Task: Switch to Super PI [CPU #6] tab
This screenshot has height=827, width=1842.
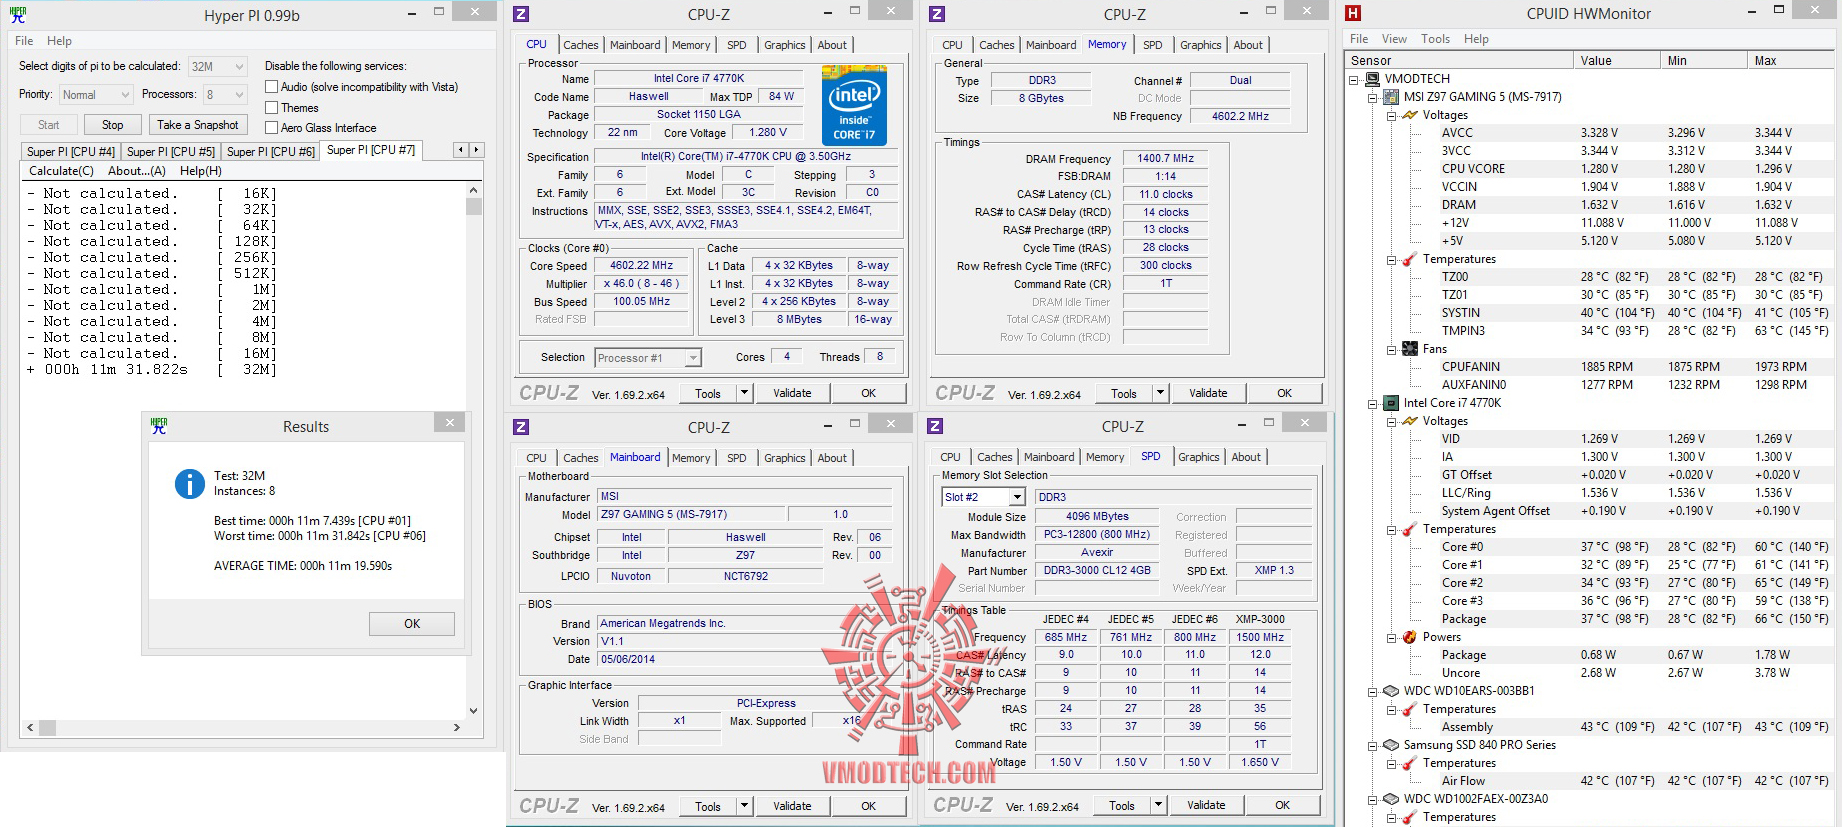Action: tap(271, 152)
